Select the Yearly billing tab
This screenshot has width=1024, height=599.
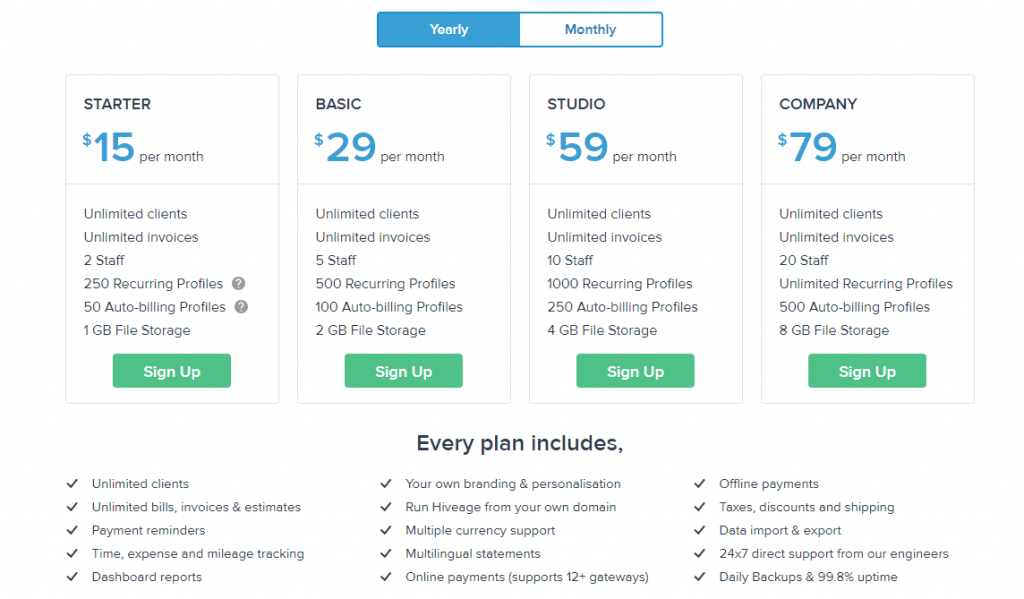(x=447, y=29)
